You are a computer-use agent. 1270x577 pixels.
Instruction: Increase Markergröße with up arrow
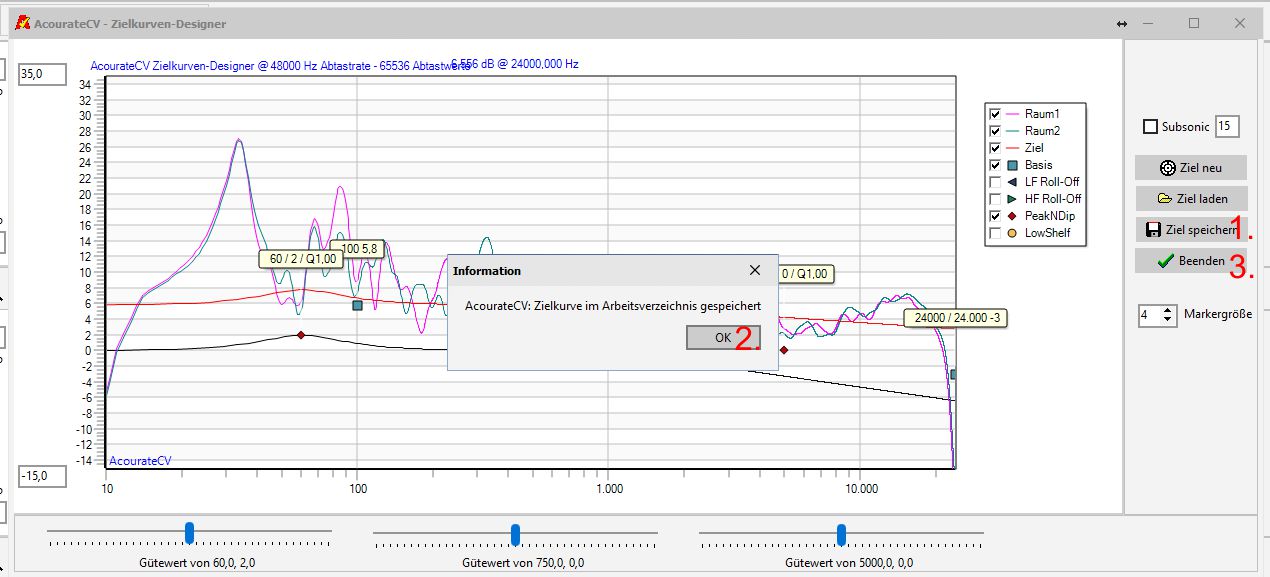[x=1167, y=311]
